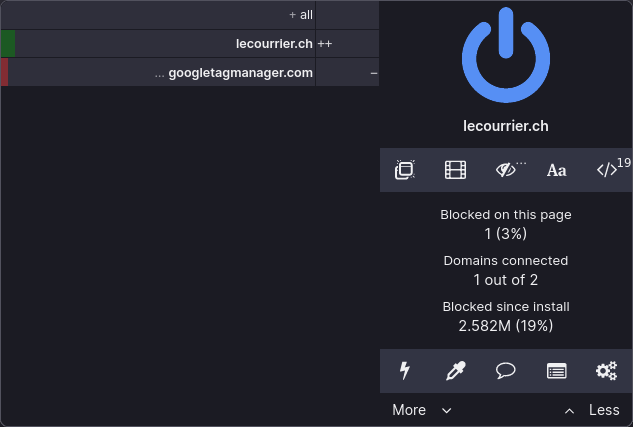This screenshot has height=427, width=633.
Task: Toggle popup blocking for this site
Action: [x=405, y=170]
